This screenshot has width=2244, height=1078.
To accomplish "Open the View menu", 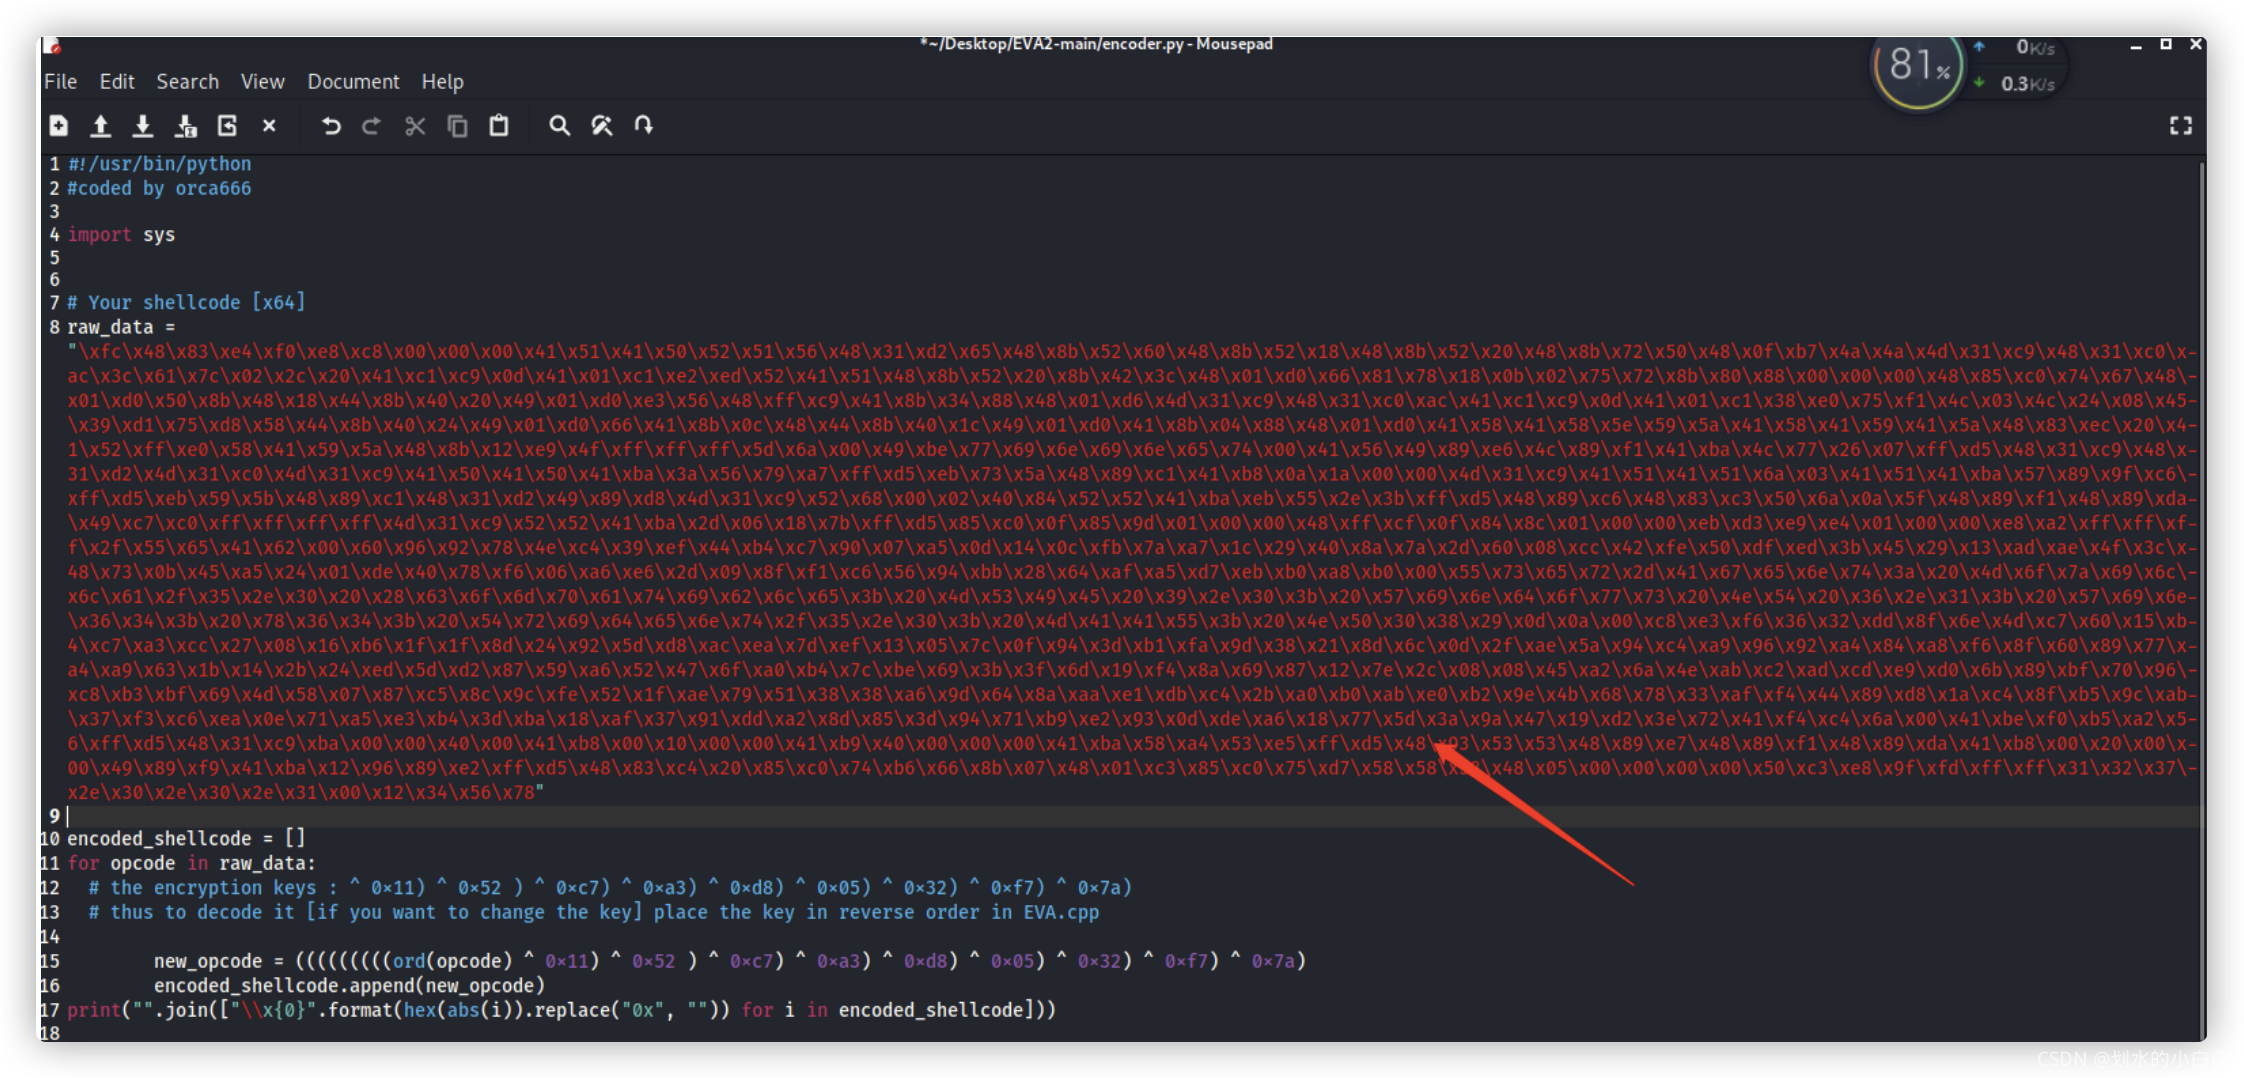I will click(x=262, y=81).
